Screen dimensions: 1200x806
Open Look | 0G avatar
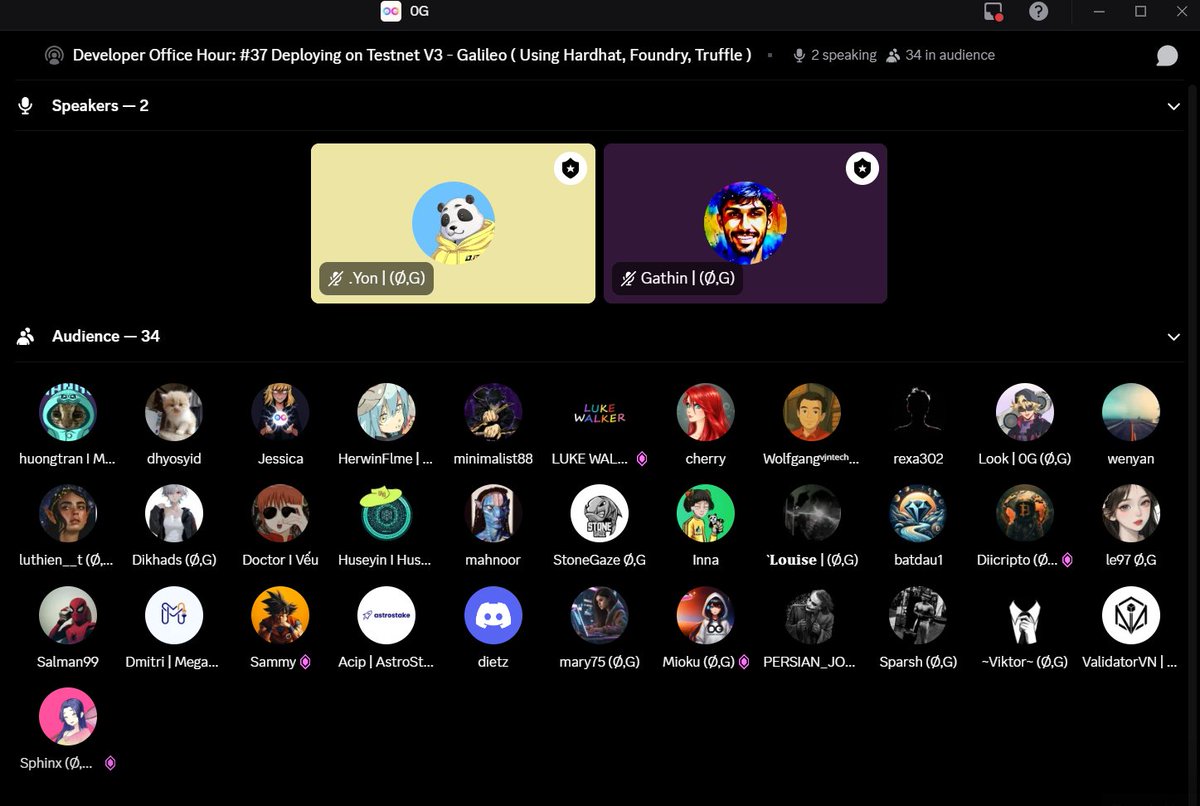[1025, 412]
